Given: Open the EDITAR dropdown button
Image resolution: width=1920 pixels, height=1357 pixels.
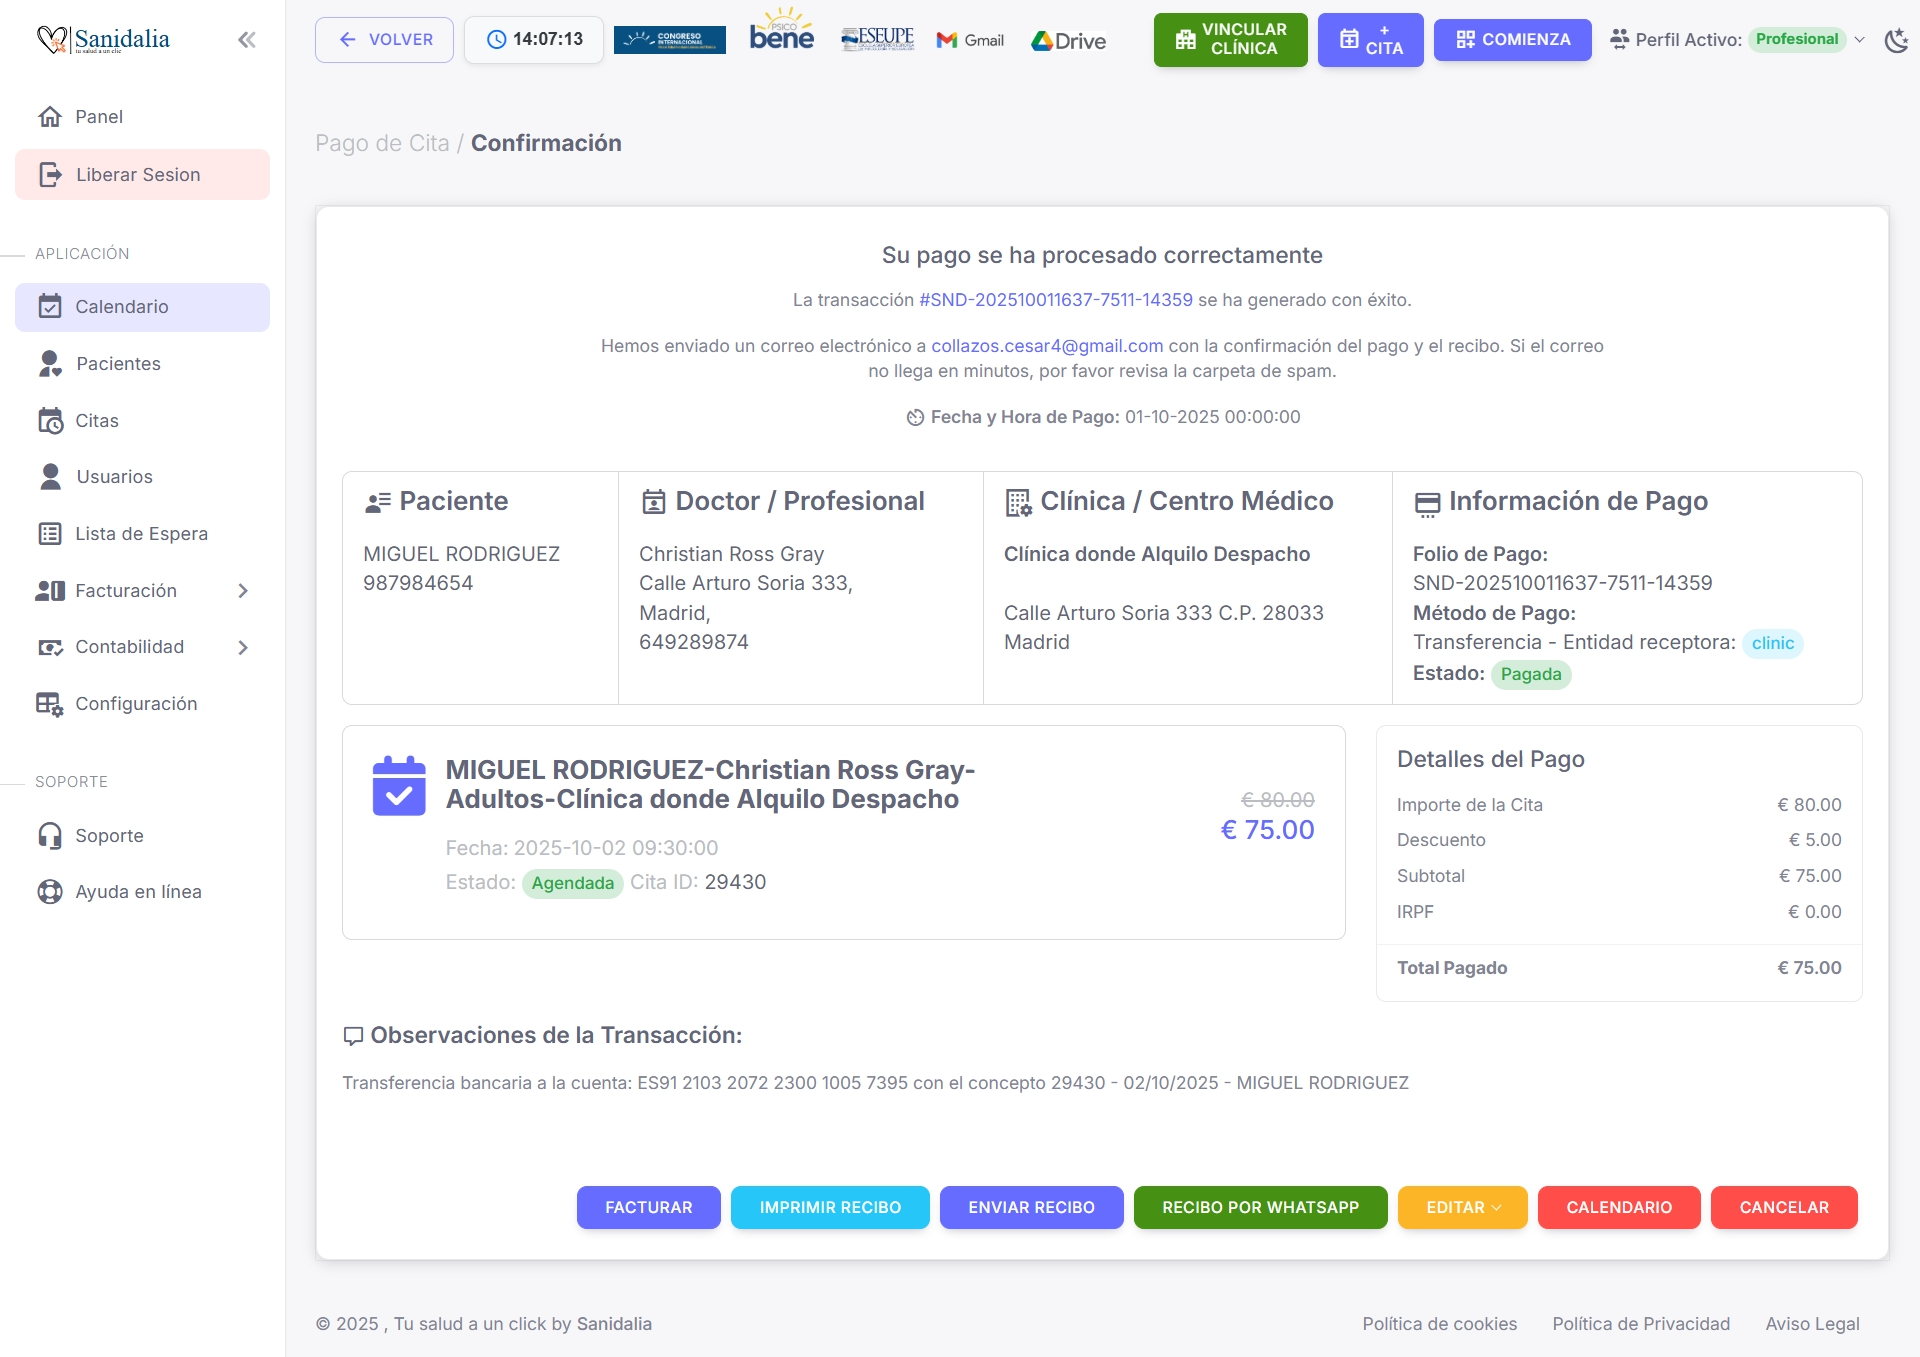Looking at the screenshot, I should pyautogui.click(x=1462, y=1207).
